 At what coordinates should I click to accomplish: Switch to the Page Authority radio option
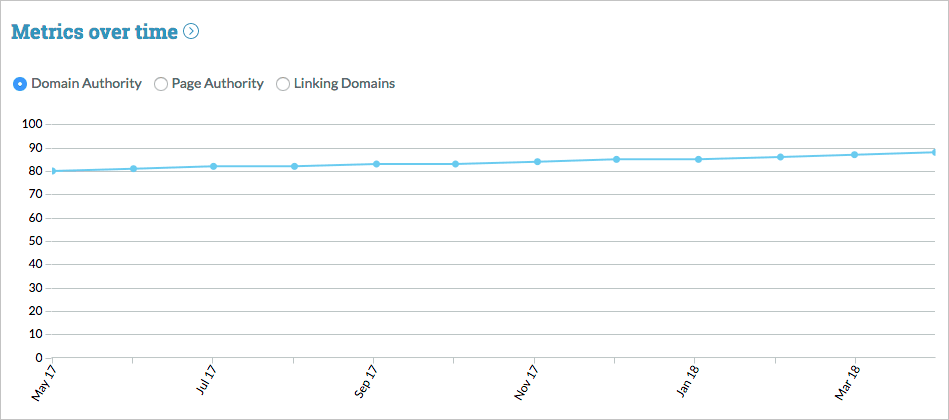point(161,84)
